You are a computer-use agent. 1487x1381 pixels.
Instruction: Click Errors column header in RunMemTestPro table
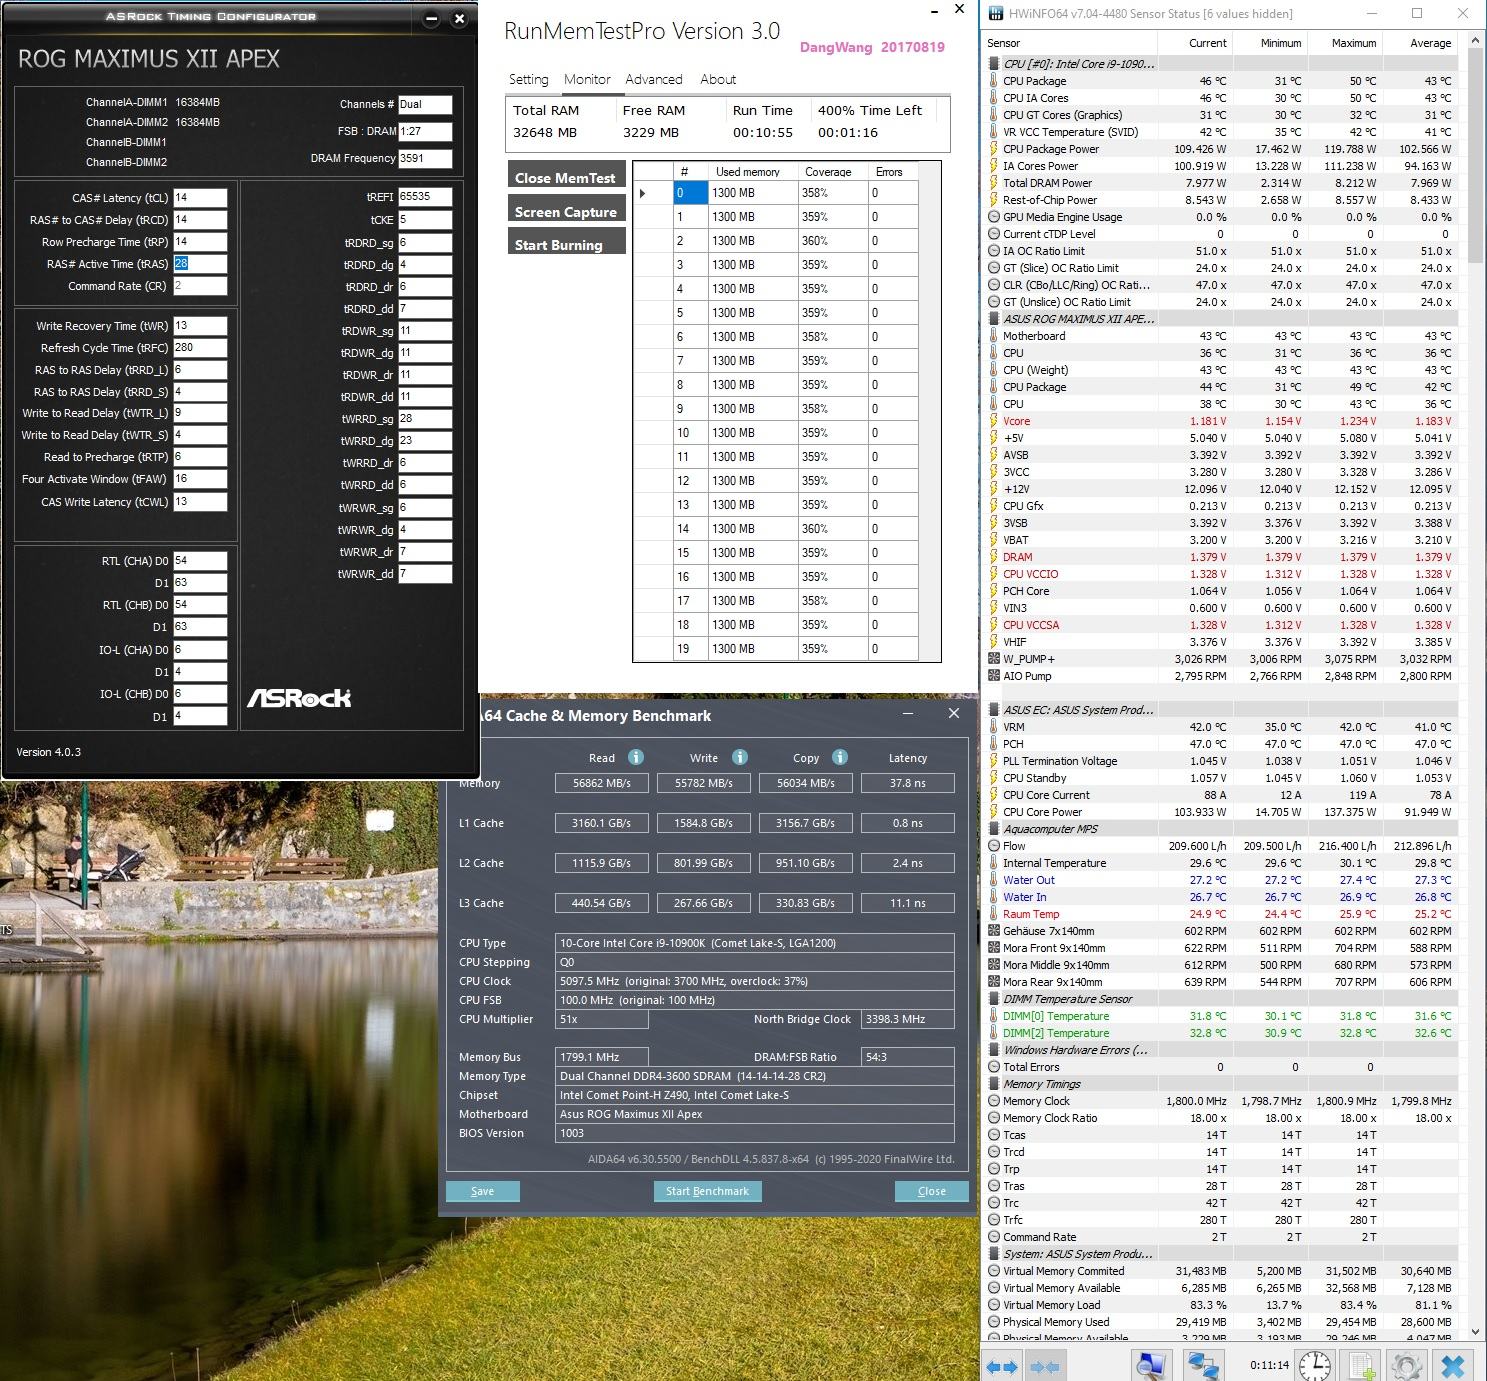(892, 172)
